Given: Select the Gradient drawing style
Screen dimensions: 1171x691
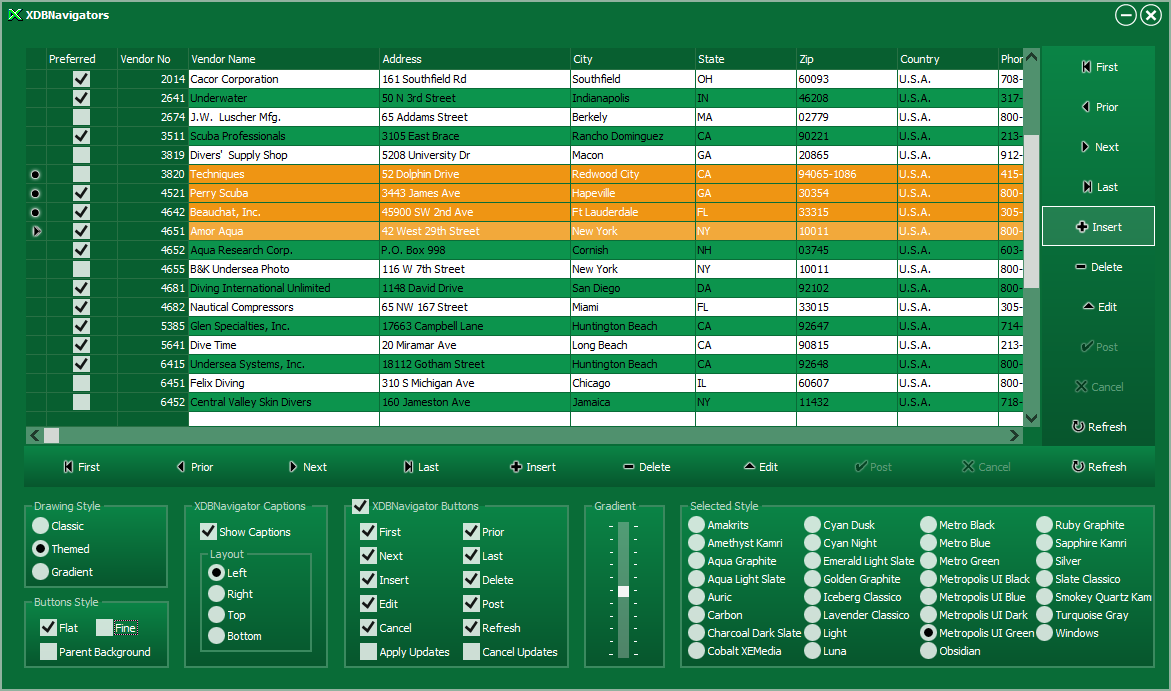Looking at the screenshot, I should [41, 572].
